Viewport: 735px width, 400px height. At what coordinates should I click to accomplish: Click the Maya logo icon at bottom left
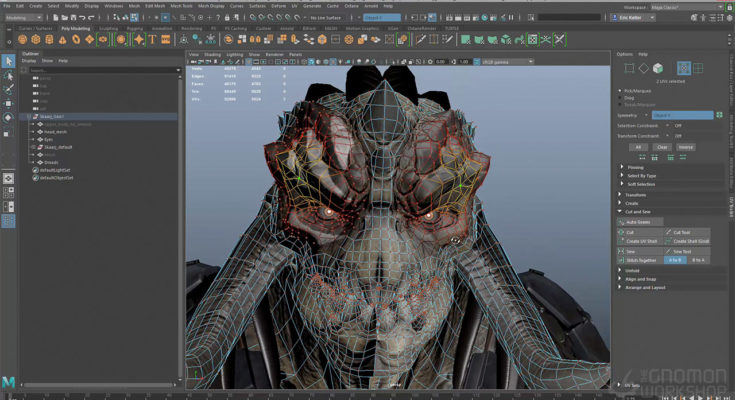pyautogui.click(x=8, y=382)
